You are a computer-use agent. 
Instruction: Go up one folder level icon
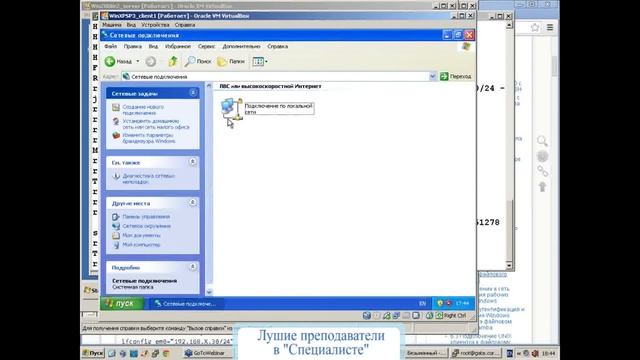[173, 61]
